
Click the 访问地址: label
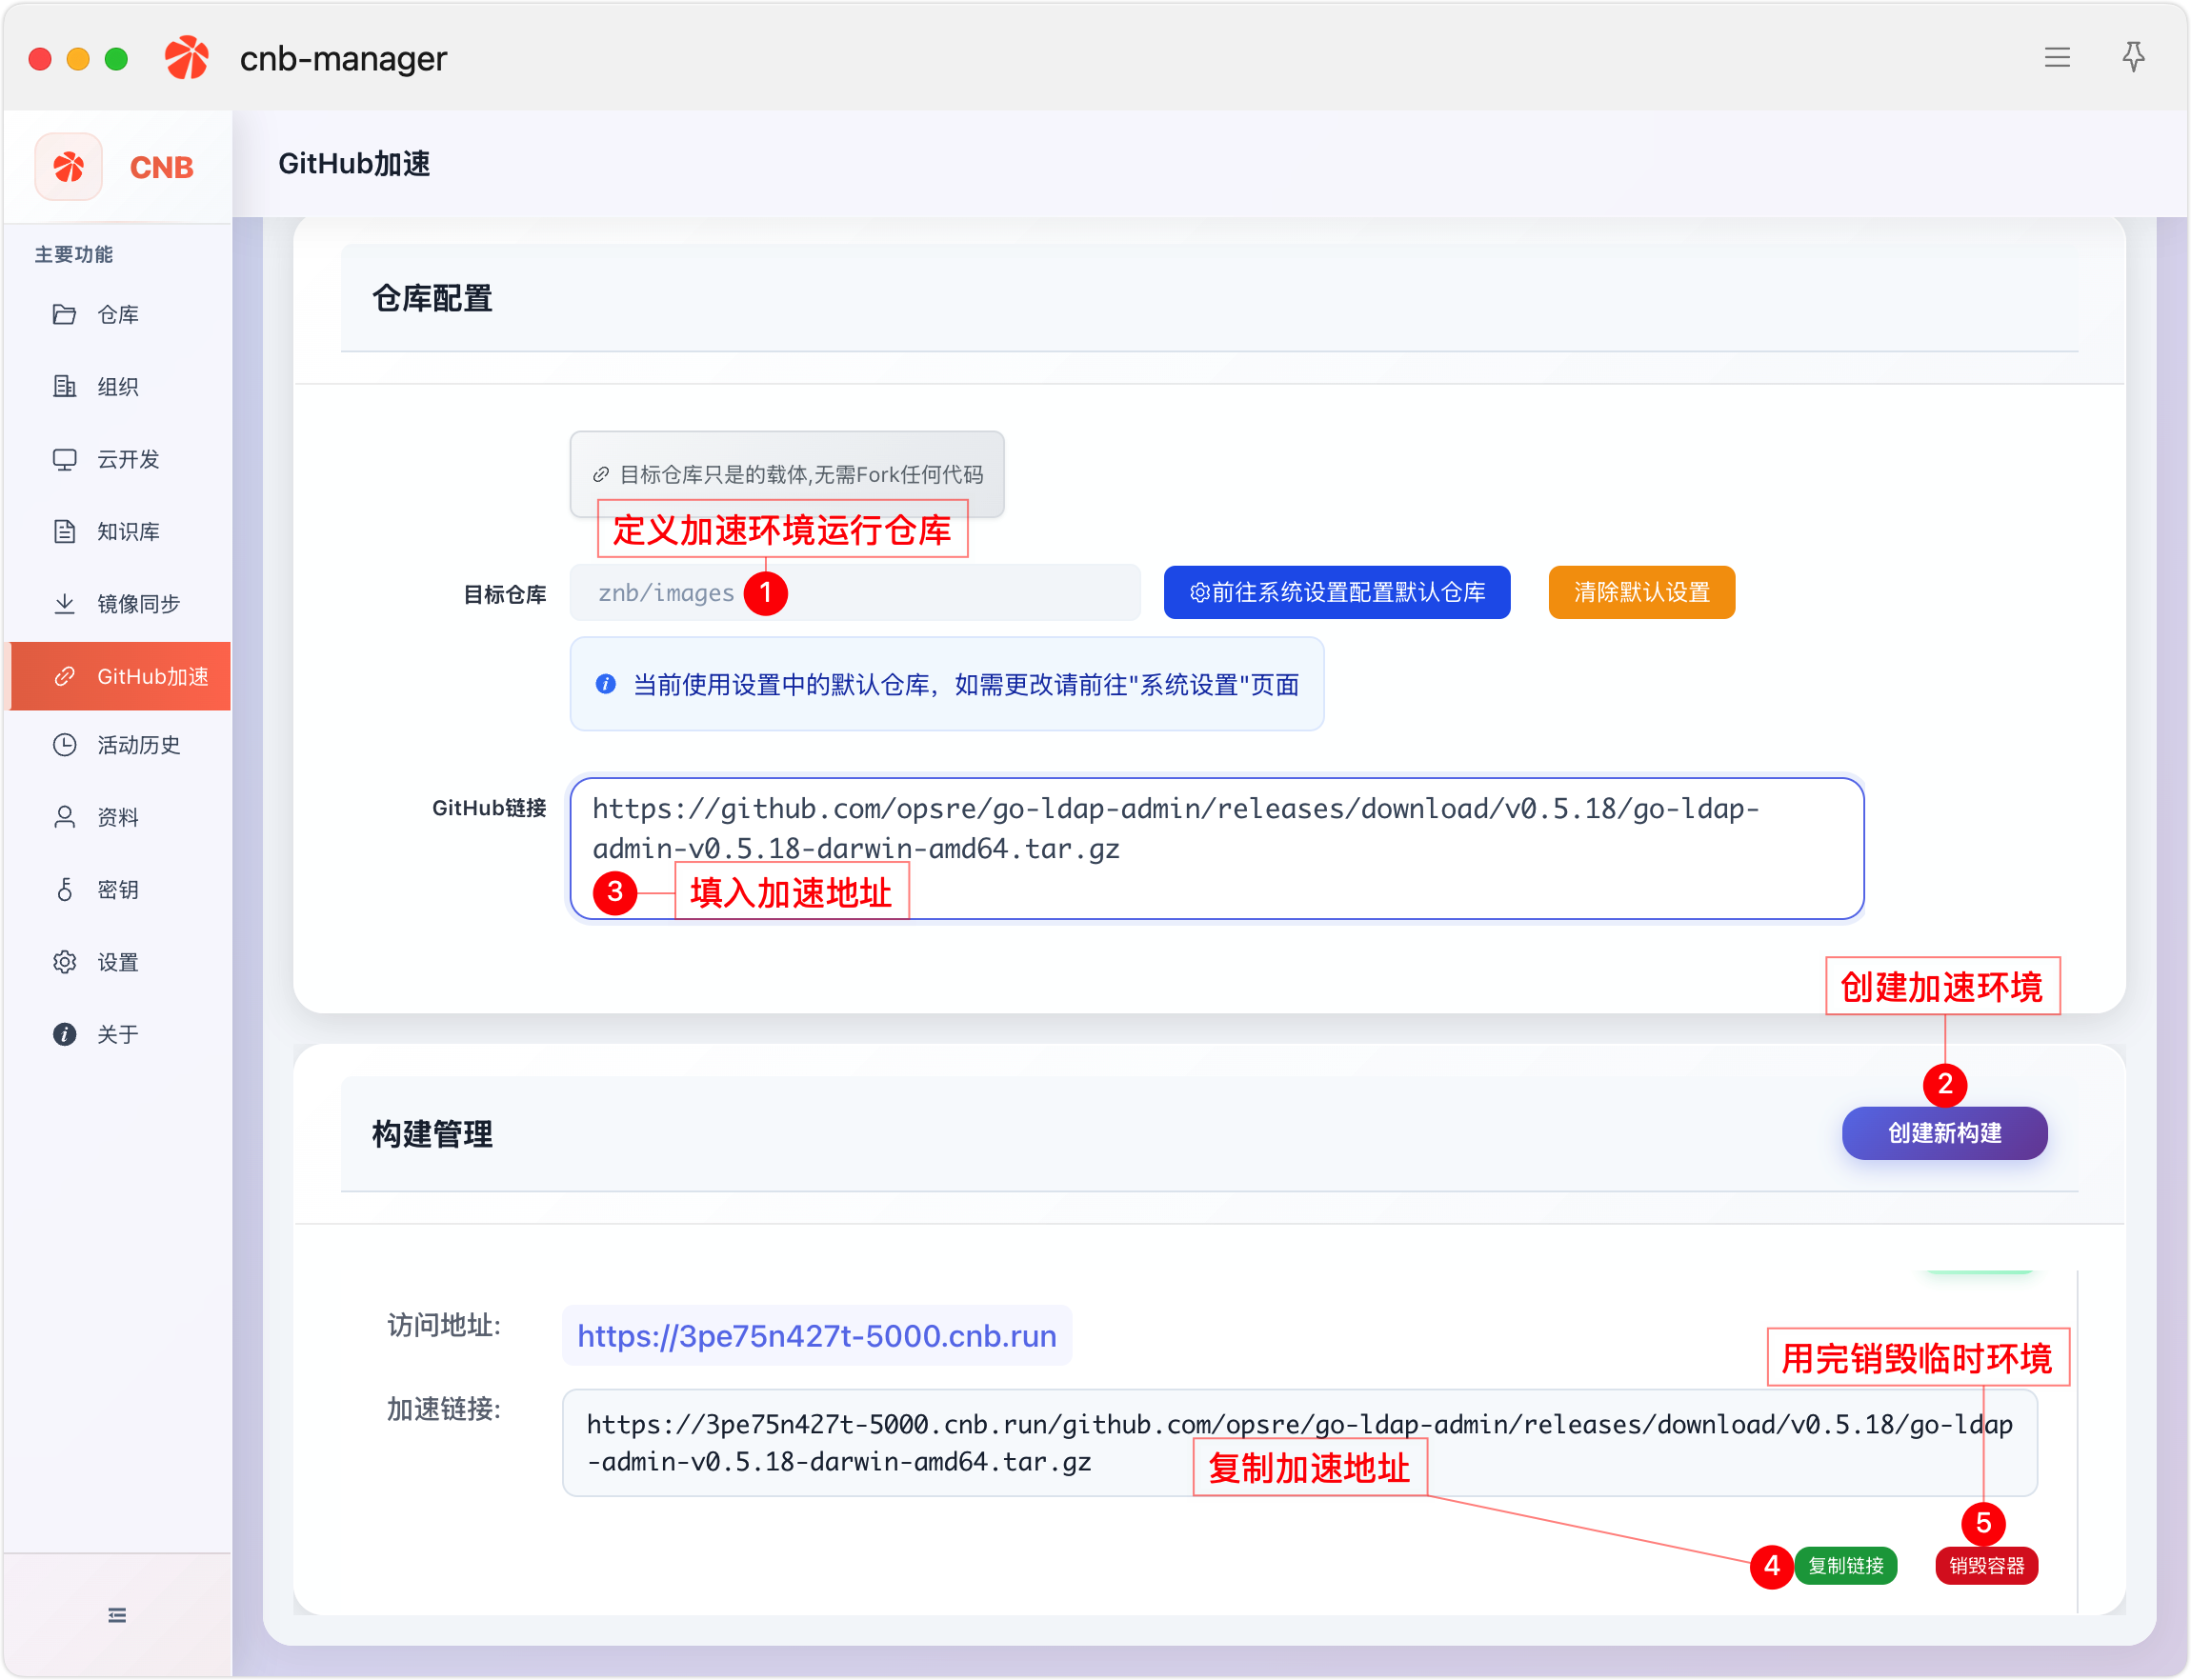(x=444, y=1327)
